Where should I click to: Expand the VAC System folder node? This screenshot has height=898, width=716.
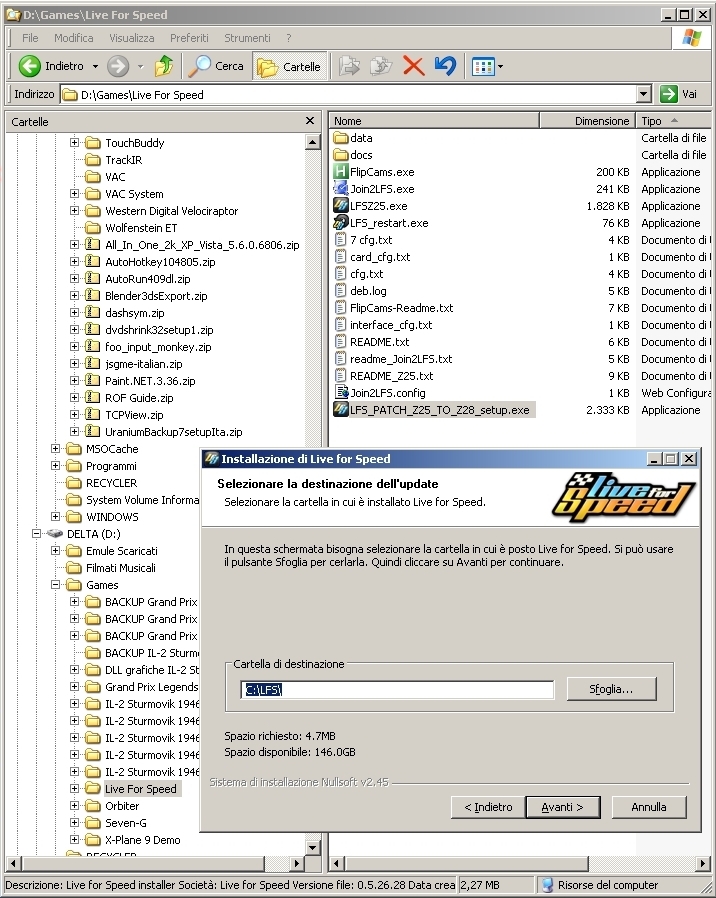point(74,194)
